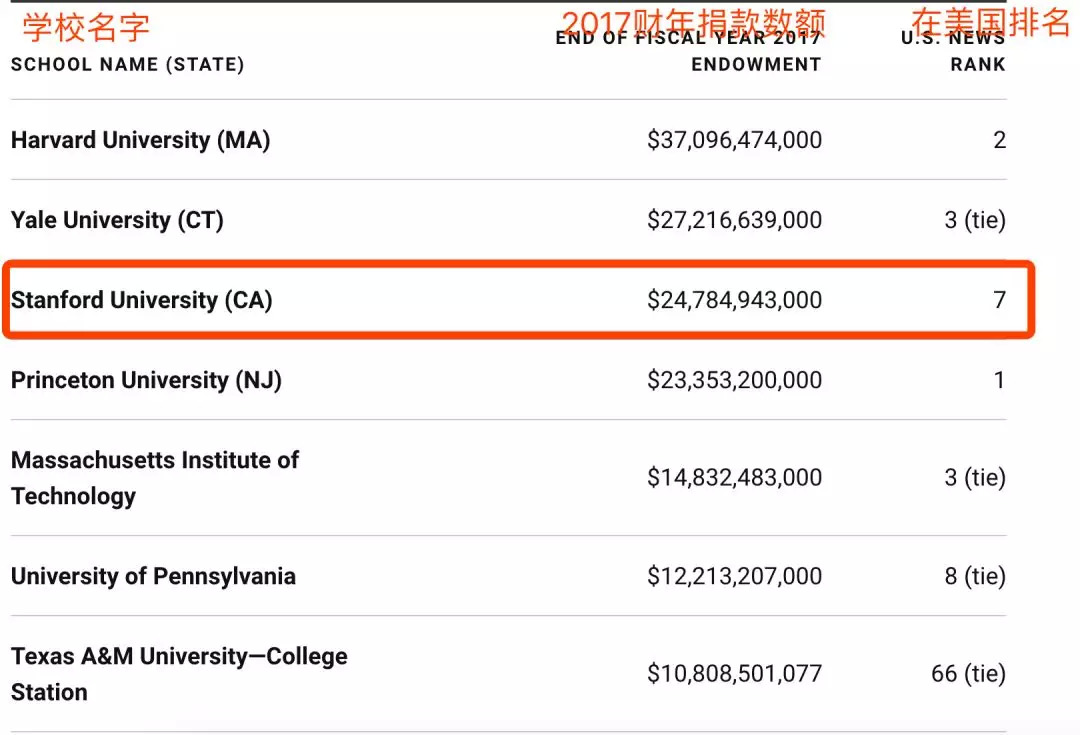Open University of Pennsylvania entry
Viewport: 1080px width, 735px height.
pyautogui.click(x=153, y=576)
